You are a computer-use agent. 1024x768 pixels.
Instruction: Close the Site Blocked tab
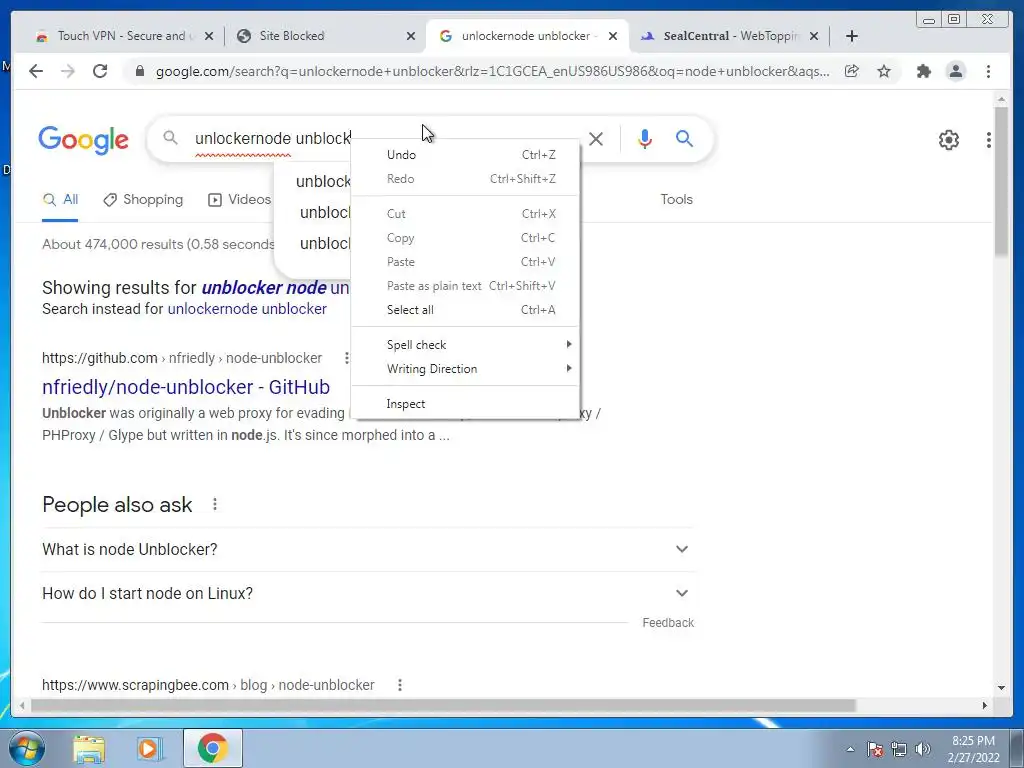tap(411, 36)
